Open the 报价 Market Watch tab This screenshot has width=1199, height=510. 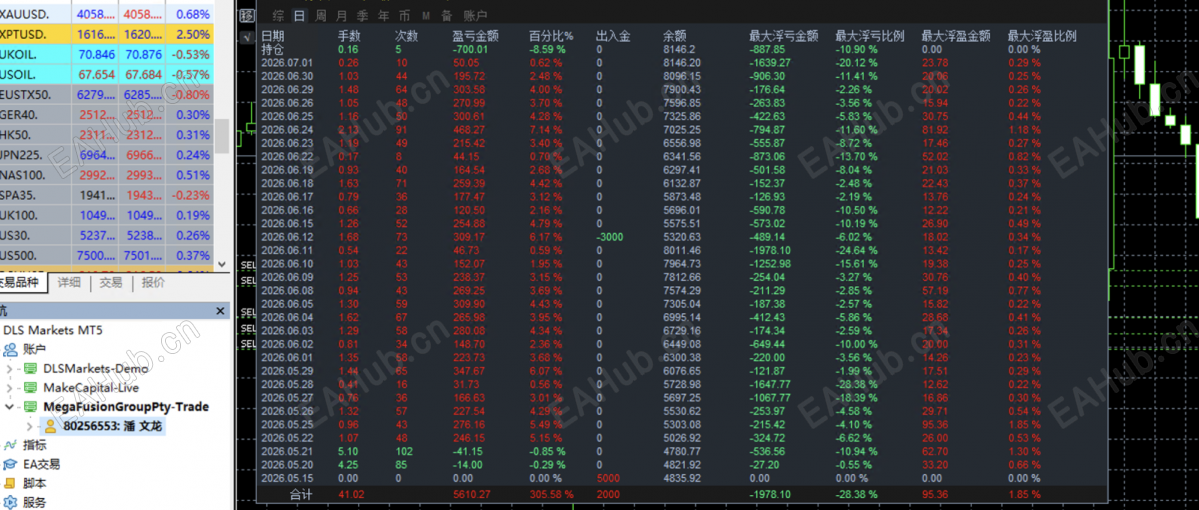153,283
